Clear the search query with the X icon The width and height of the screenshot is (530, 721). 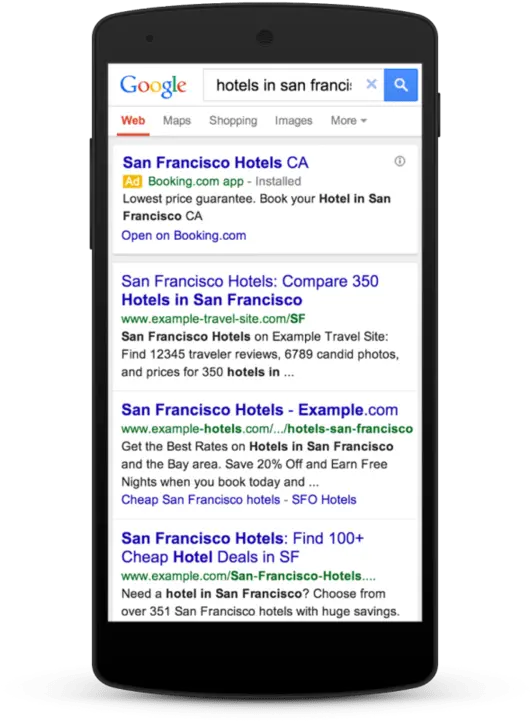[371, 84]
